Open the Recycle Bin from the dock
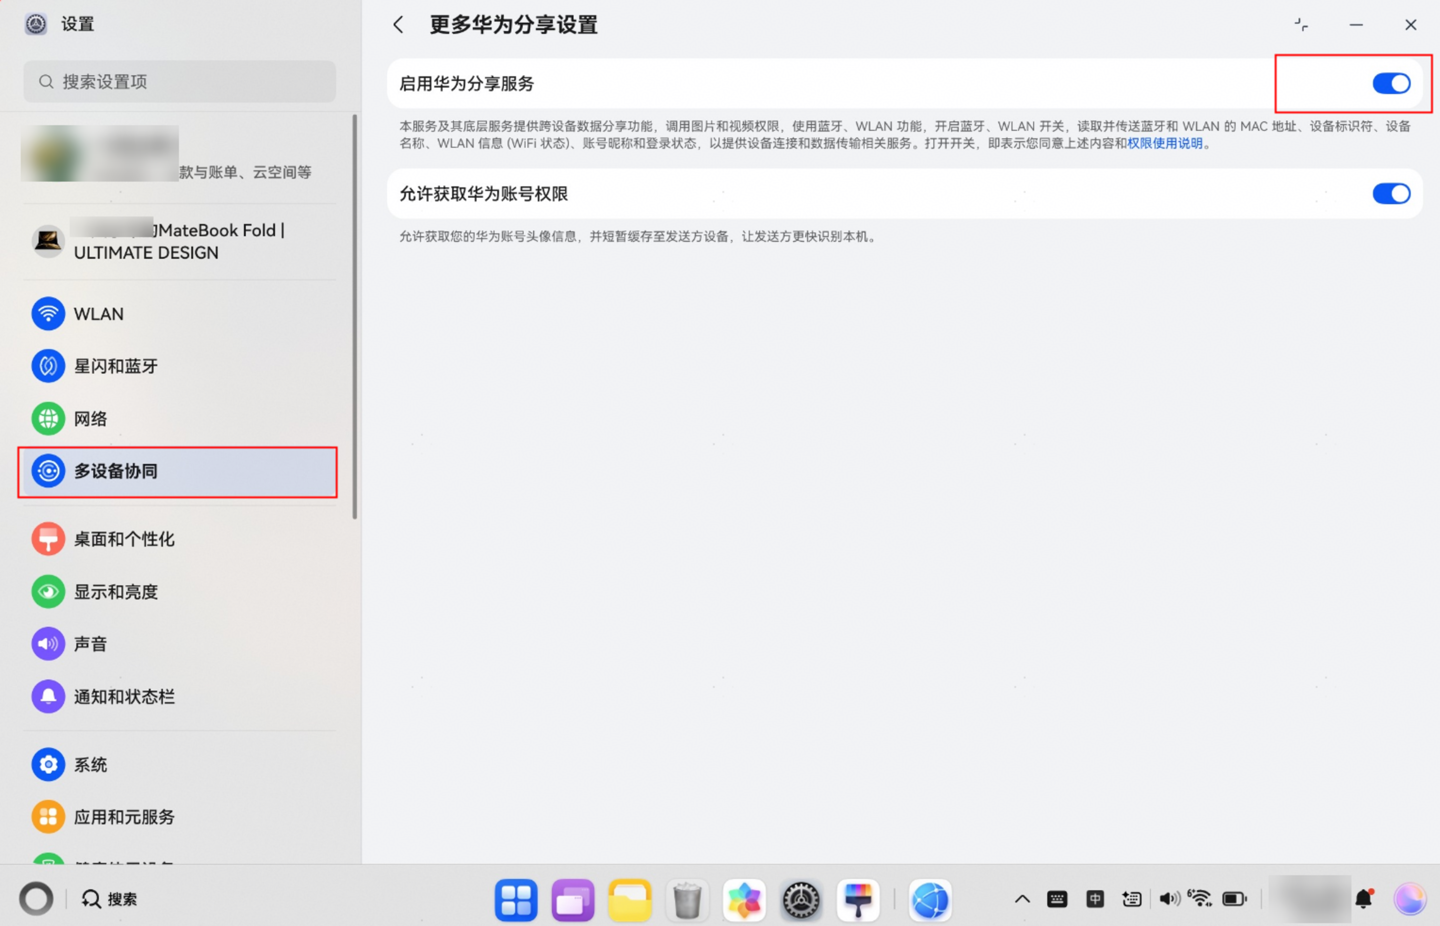1440x926 pixels. pos(687,899)
